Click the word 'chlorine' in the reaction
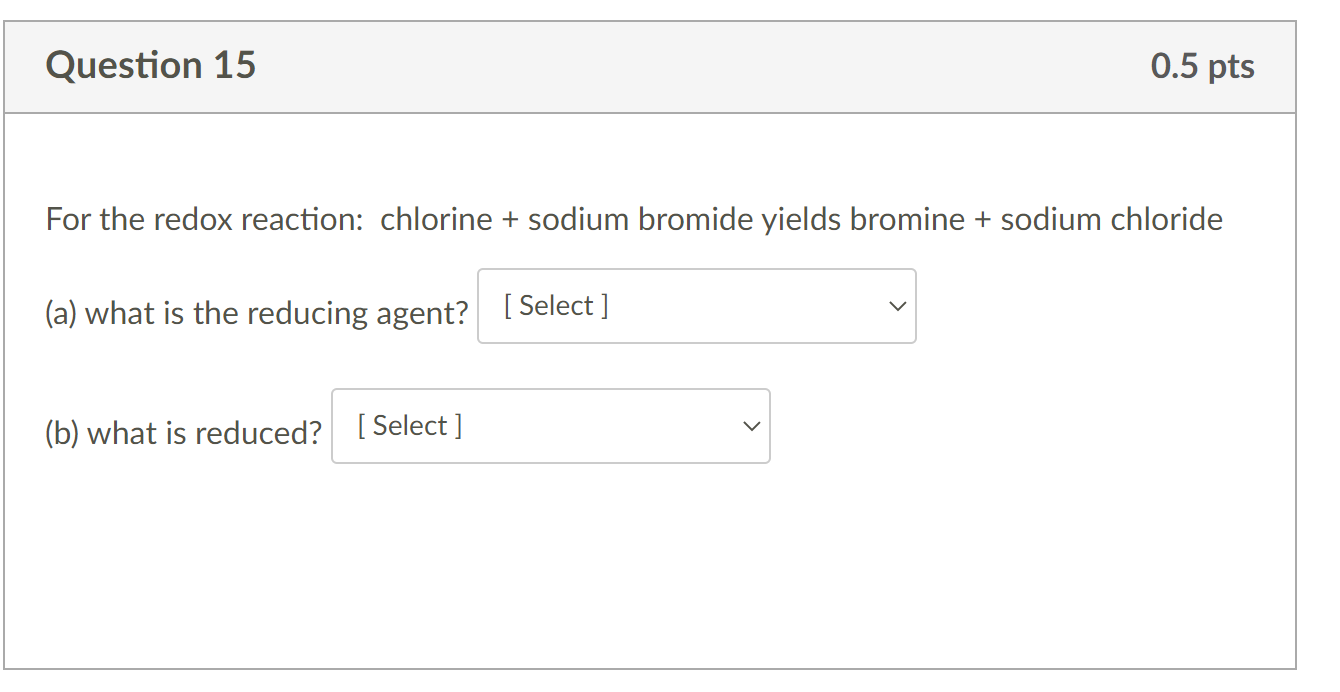The height and width of the screenshot is (692, 1340). pos(436,219)
